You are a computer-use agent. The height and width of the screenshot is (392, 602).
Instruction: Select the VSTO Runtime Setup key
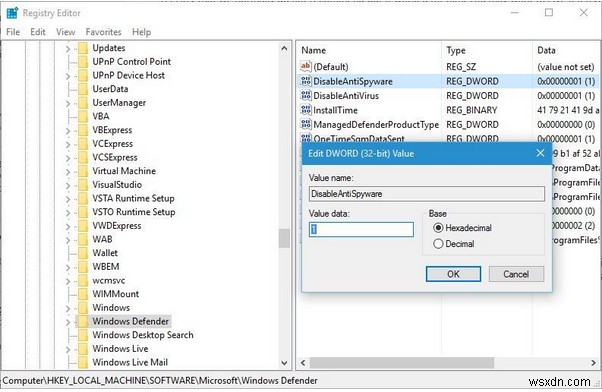(134, 212)
